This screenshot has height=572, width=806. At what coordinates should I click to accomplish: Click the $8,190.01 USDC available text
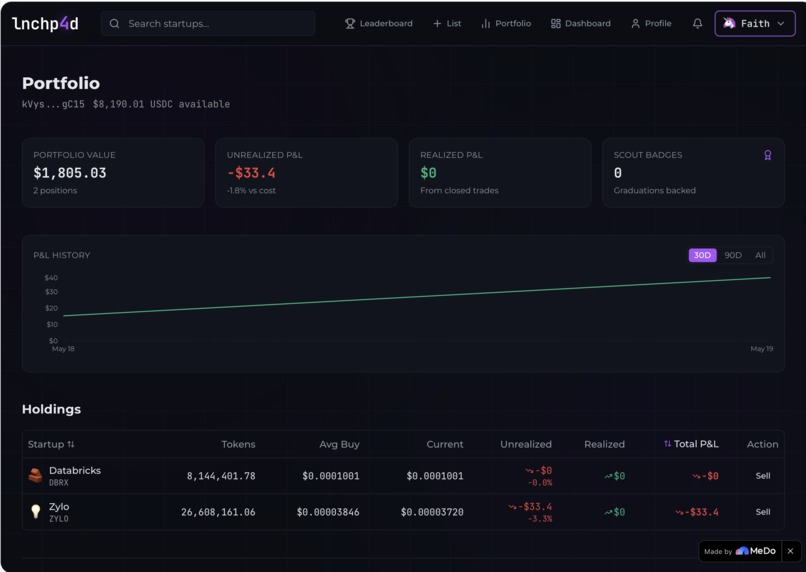(x=161, y=104)
